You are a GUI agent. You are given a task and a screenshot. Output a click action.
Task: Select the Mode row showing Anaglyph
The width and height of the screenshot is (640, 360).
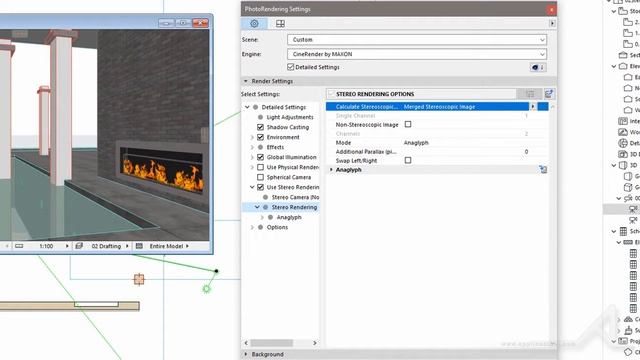click(437, 142)
